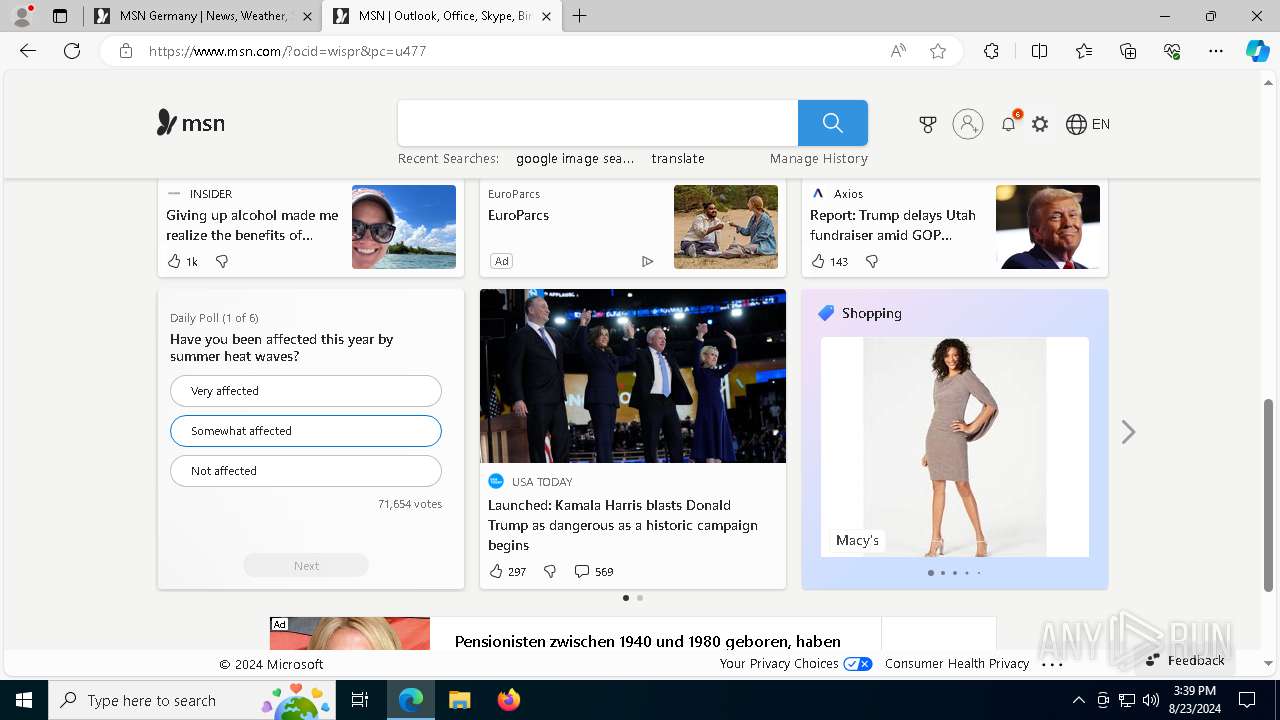
Task: Open the account profile icon
Action: [x=968, y=124]
